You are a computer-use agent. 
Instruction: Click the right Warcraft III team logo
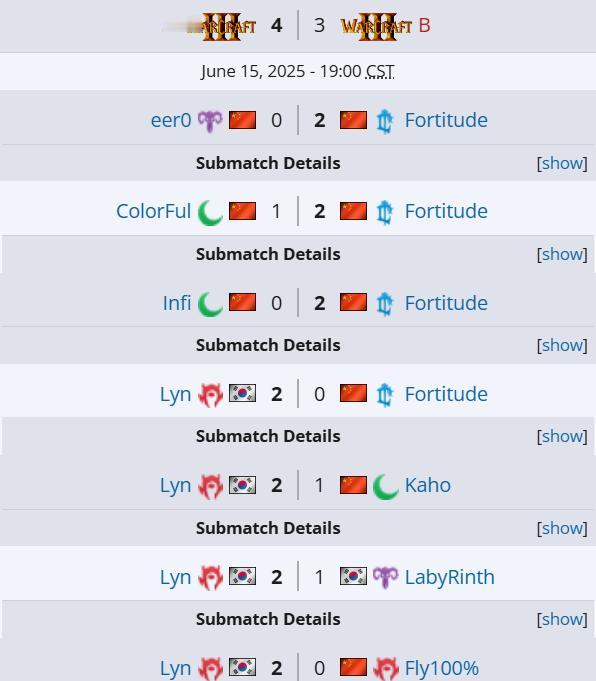click(x=376, y=26)
